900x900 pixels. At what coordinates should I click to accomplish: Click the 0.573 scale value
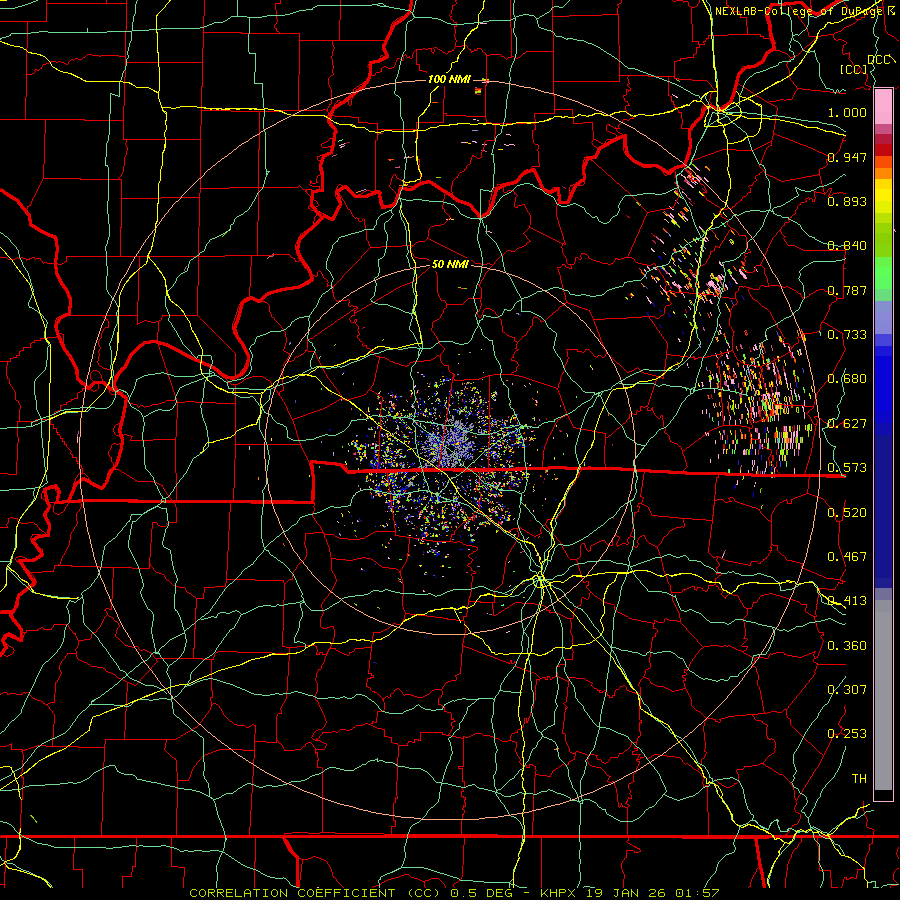click(847, 468)
